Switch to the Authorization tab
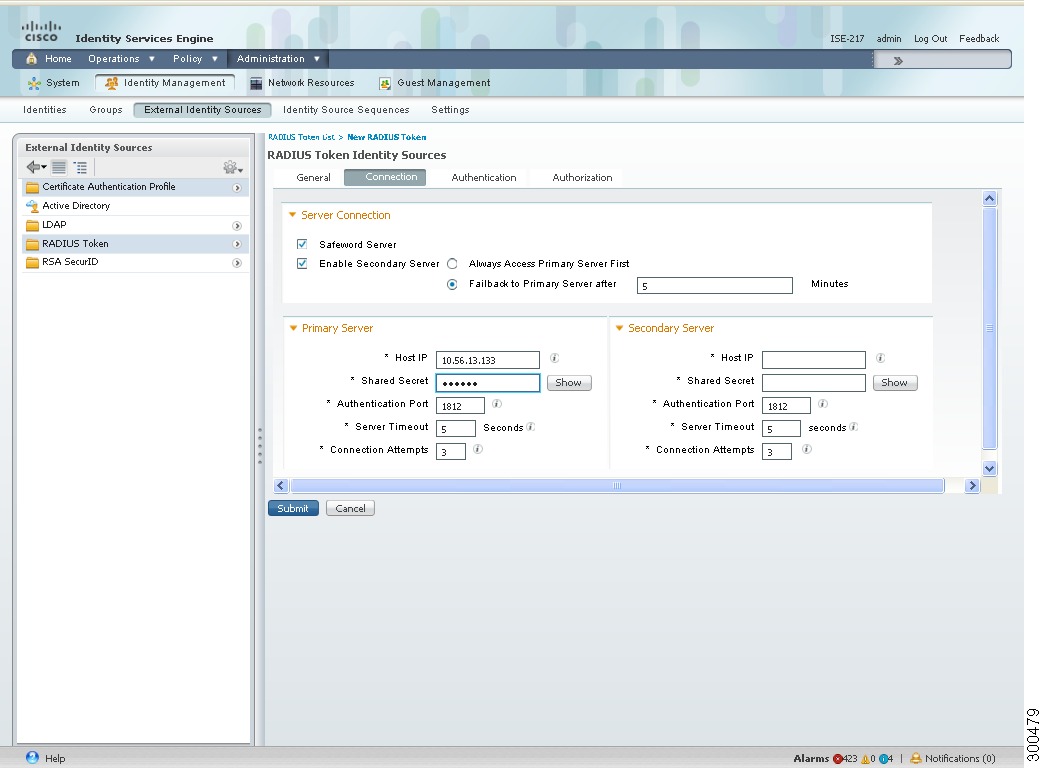The image size is (1044, 768). pyautogui.click(x=582, y=177)
